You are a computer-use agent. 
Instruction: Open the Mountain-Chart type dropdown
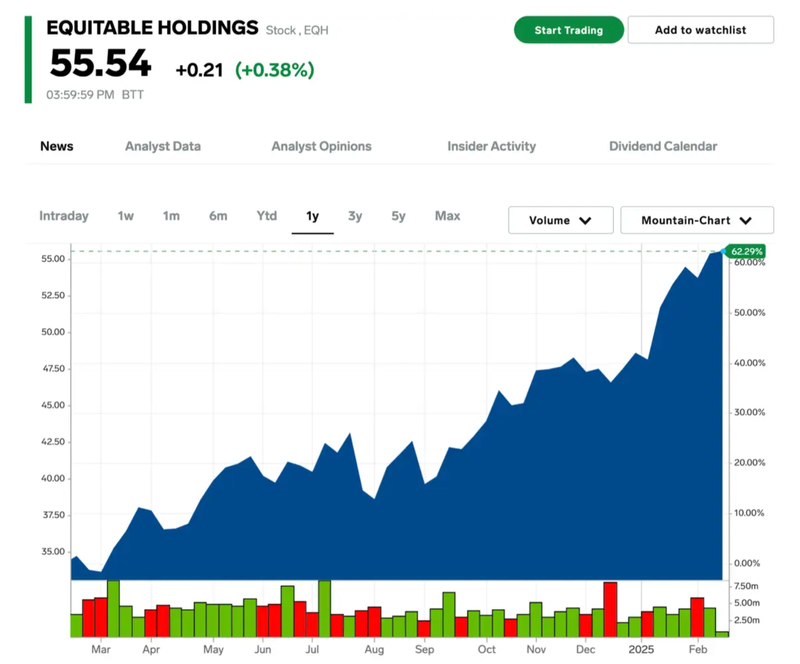click(696, 220)
